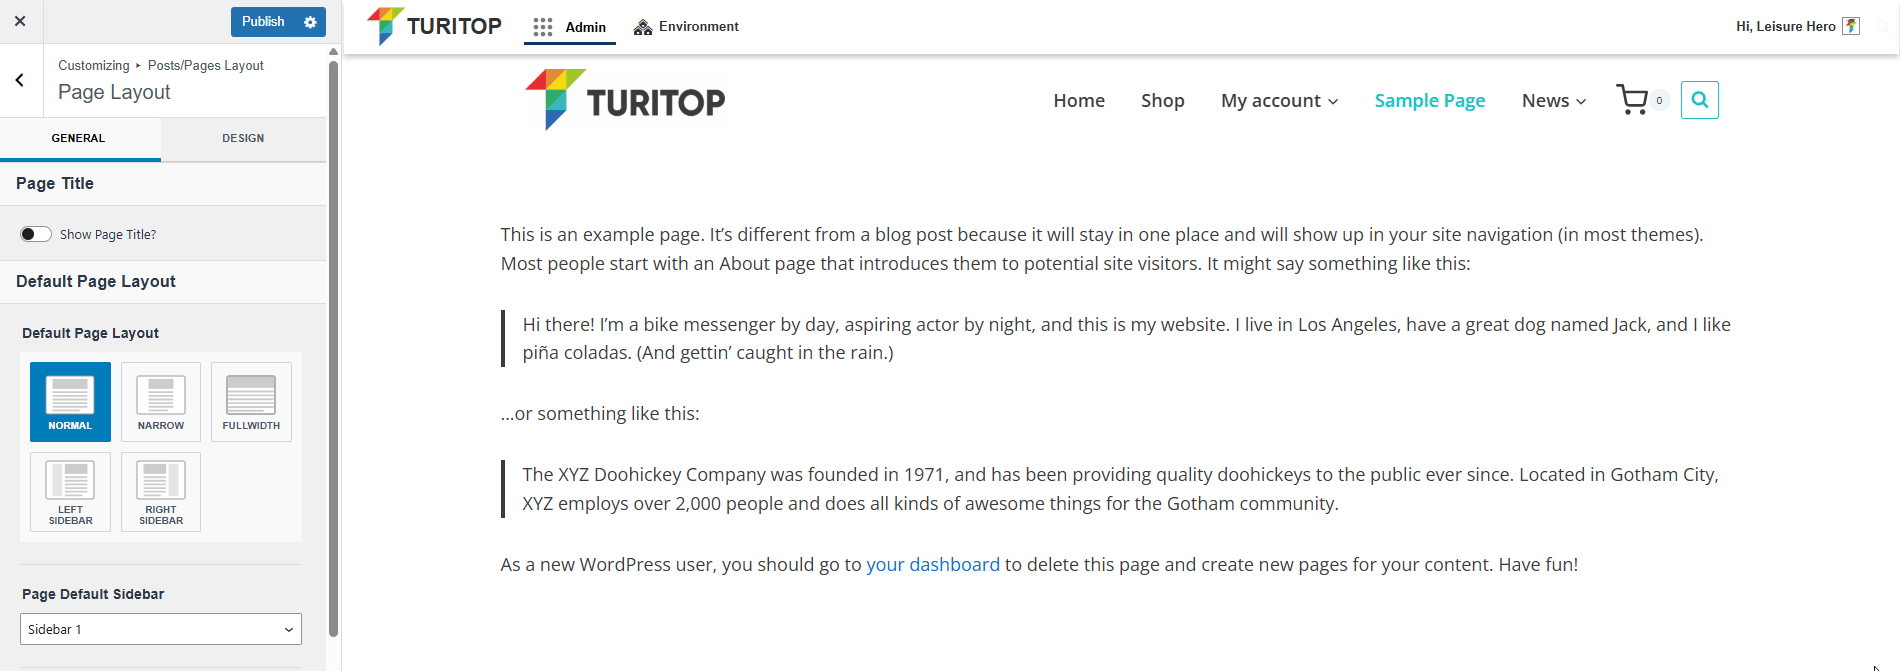Select the Narrow page layout option

pyautogui.click(x=161, y=402)
